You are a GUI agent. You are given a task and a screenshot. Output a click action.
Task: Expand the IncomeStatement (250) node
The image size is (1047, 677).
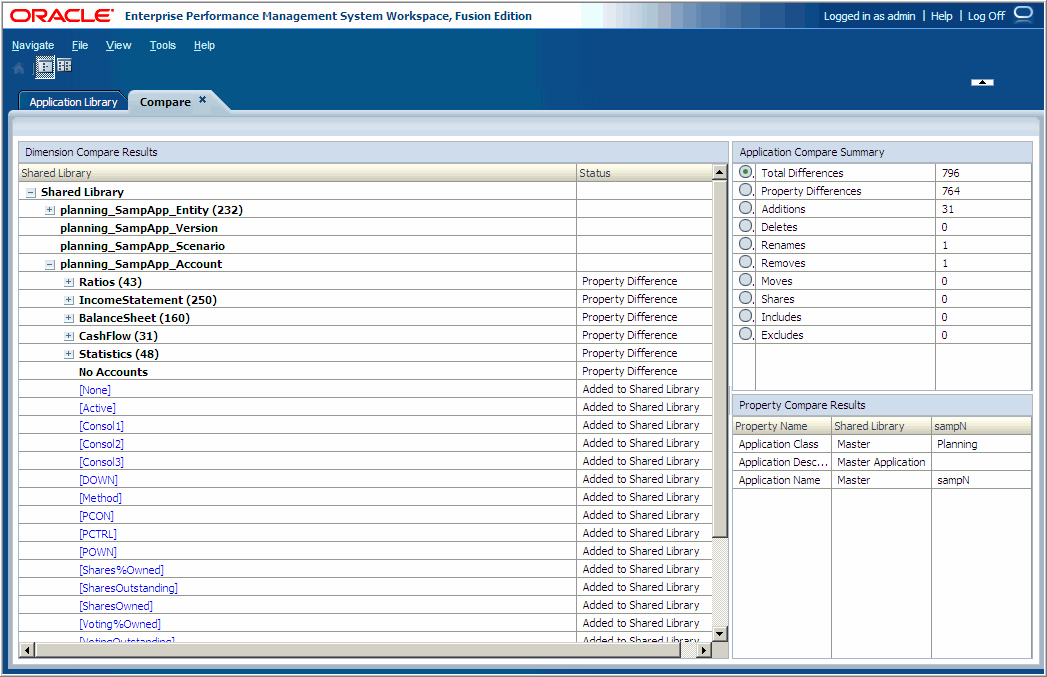tap(69, 300)
